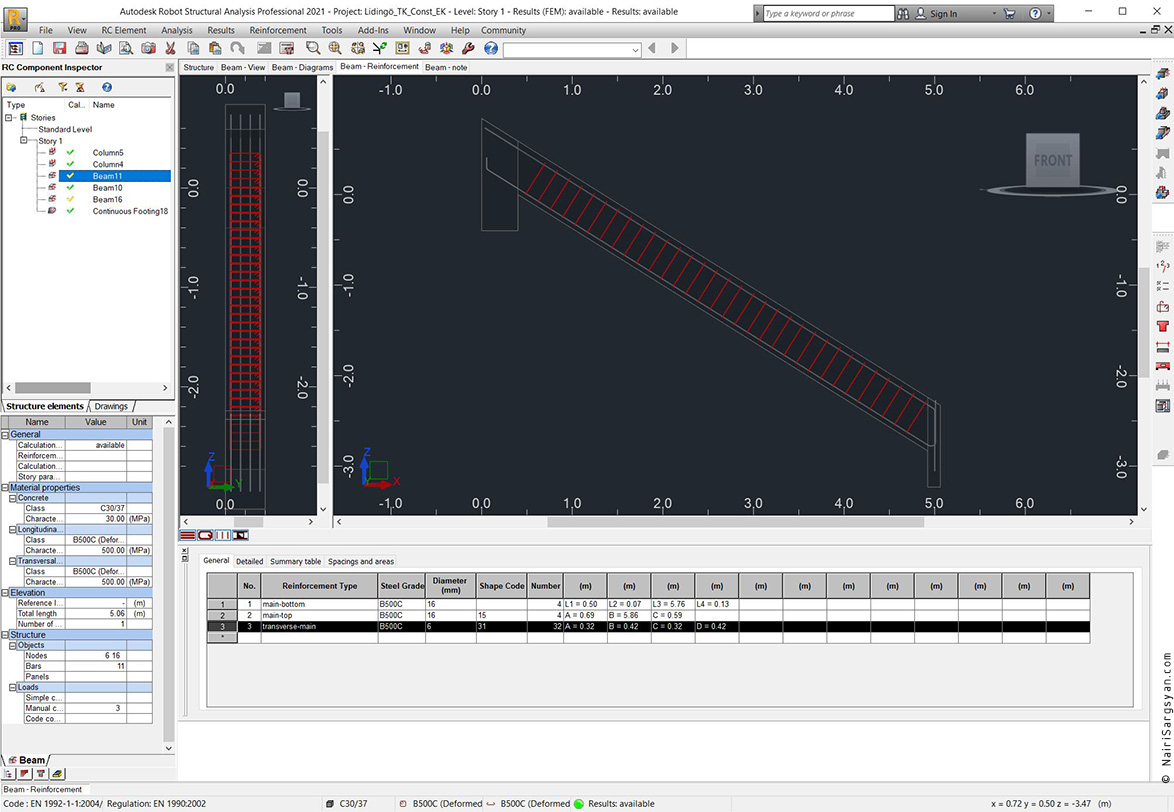Click the Screen Capture camera icon

click(148, 48)
